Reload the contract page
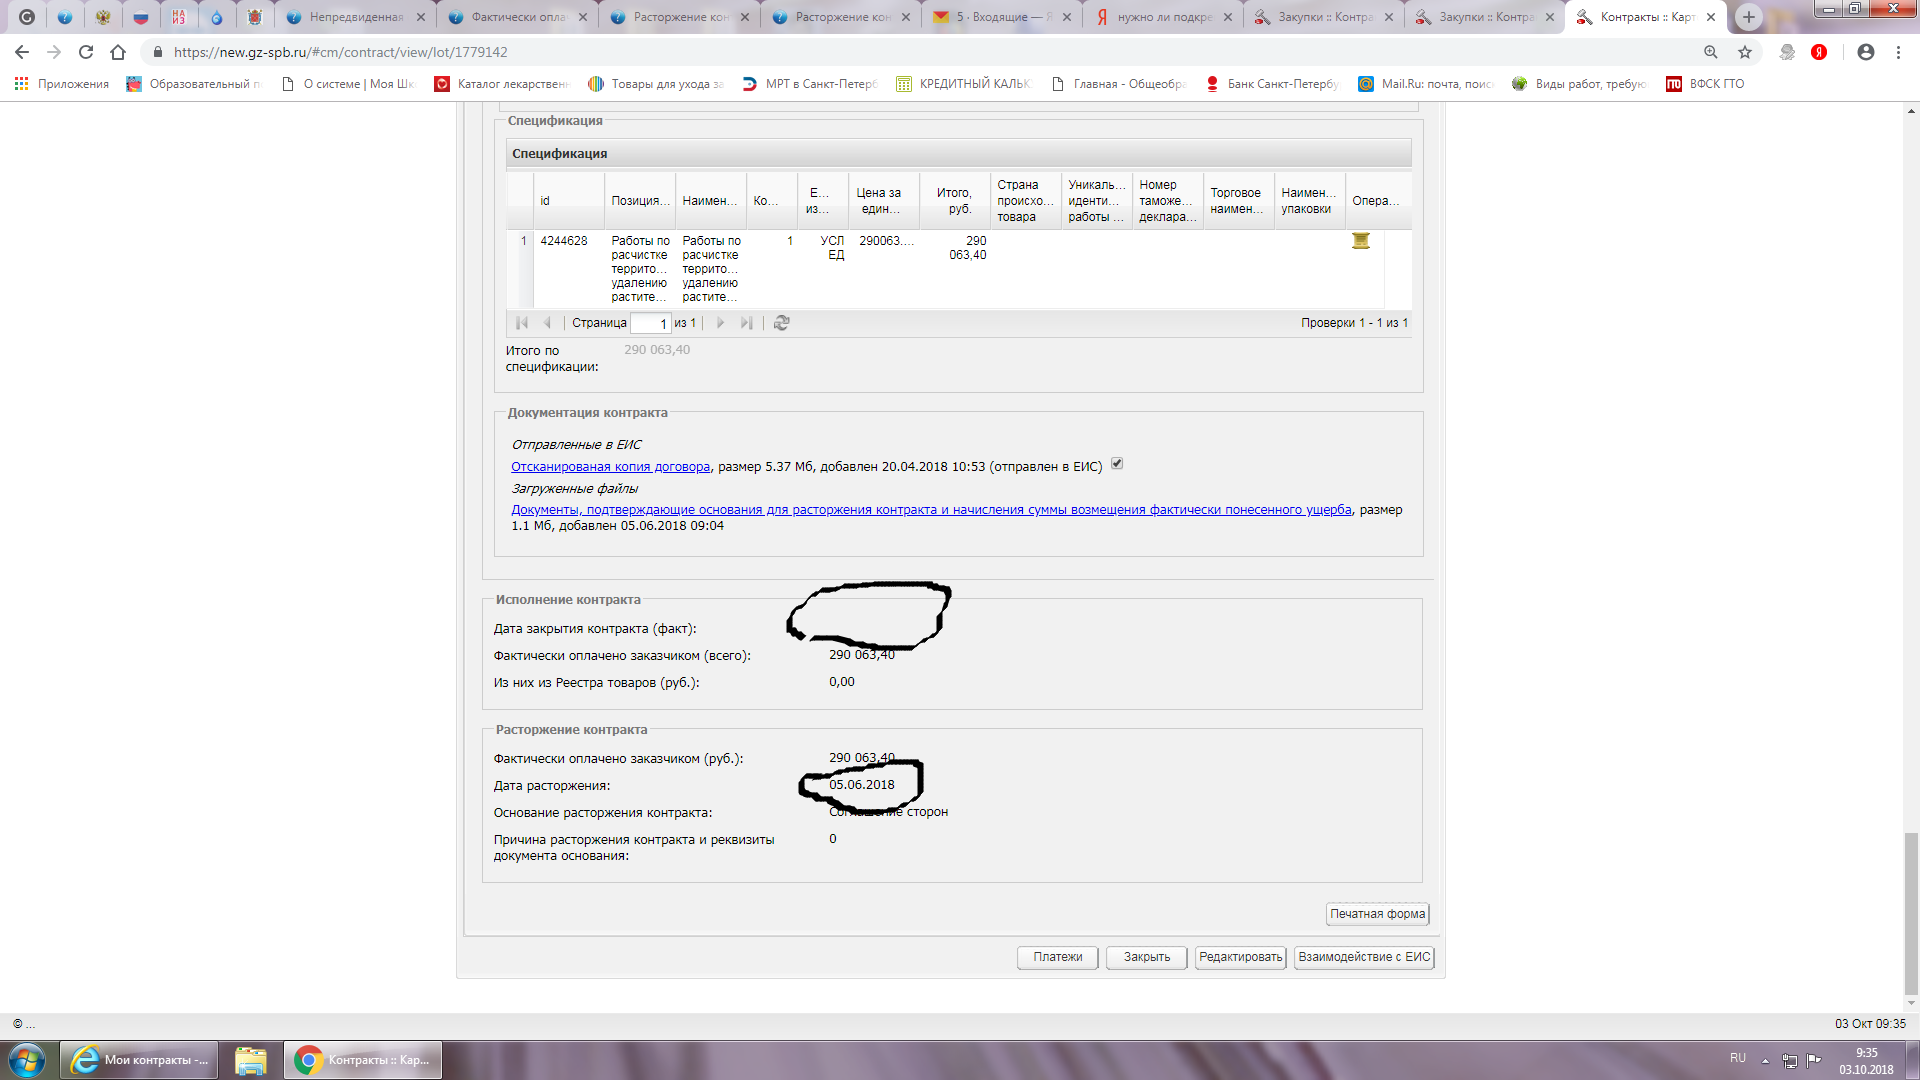 (x=86, y=52)
